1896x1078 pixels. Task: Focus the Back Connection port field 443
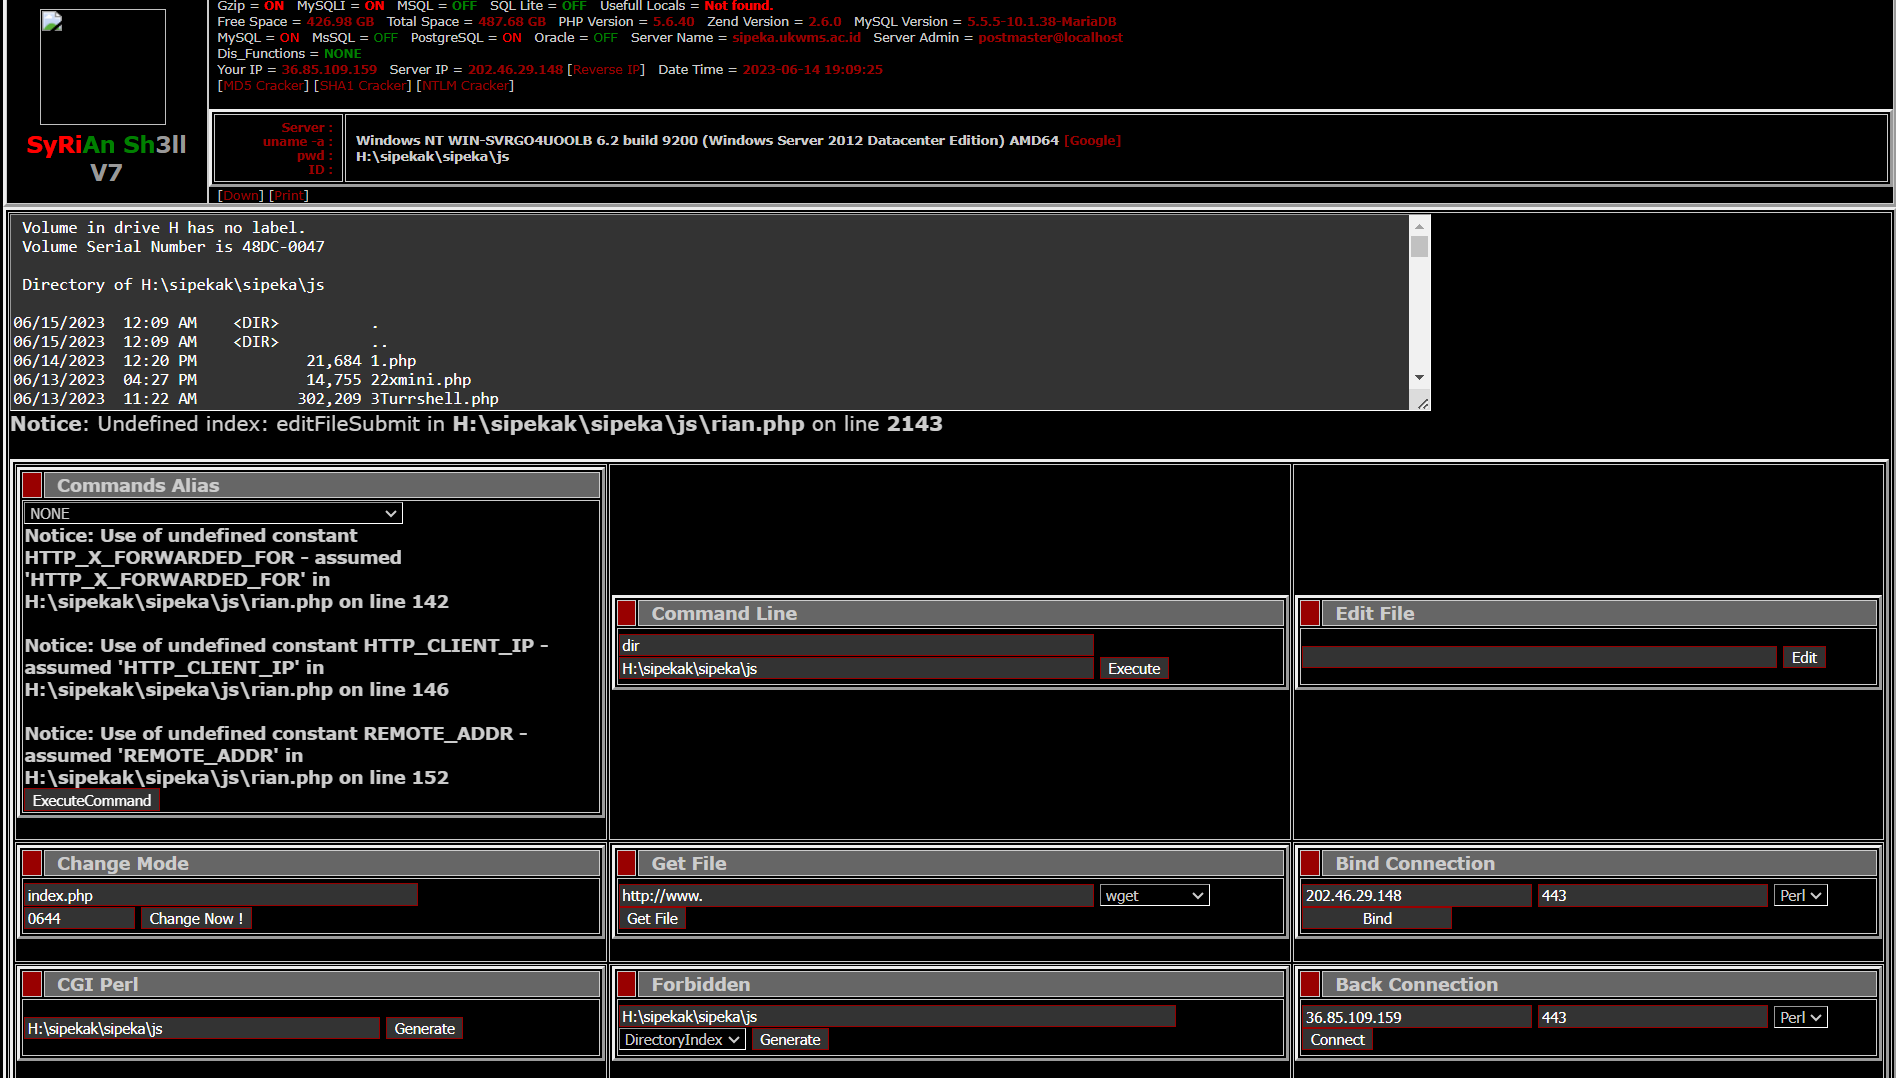pos(1653,1018)
